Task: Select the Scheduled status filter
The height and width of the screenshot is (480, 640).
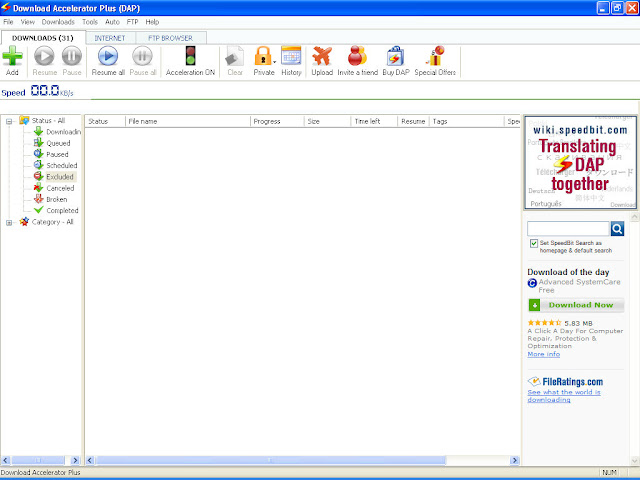Action: (x=62, y=165)
